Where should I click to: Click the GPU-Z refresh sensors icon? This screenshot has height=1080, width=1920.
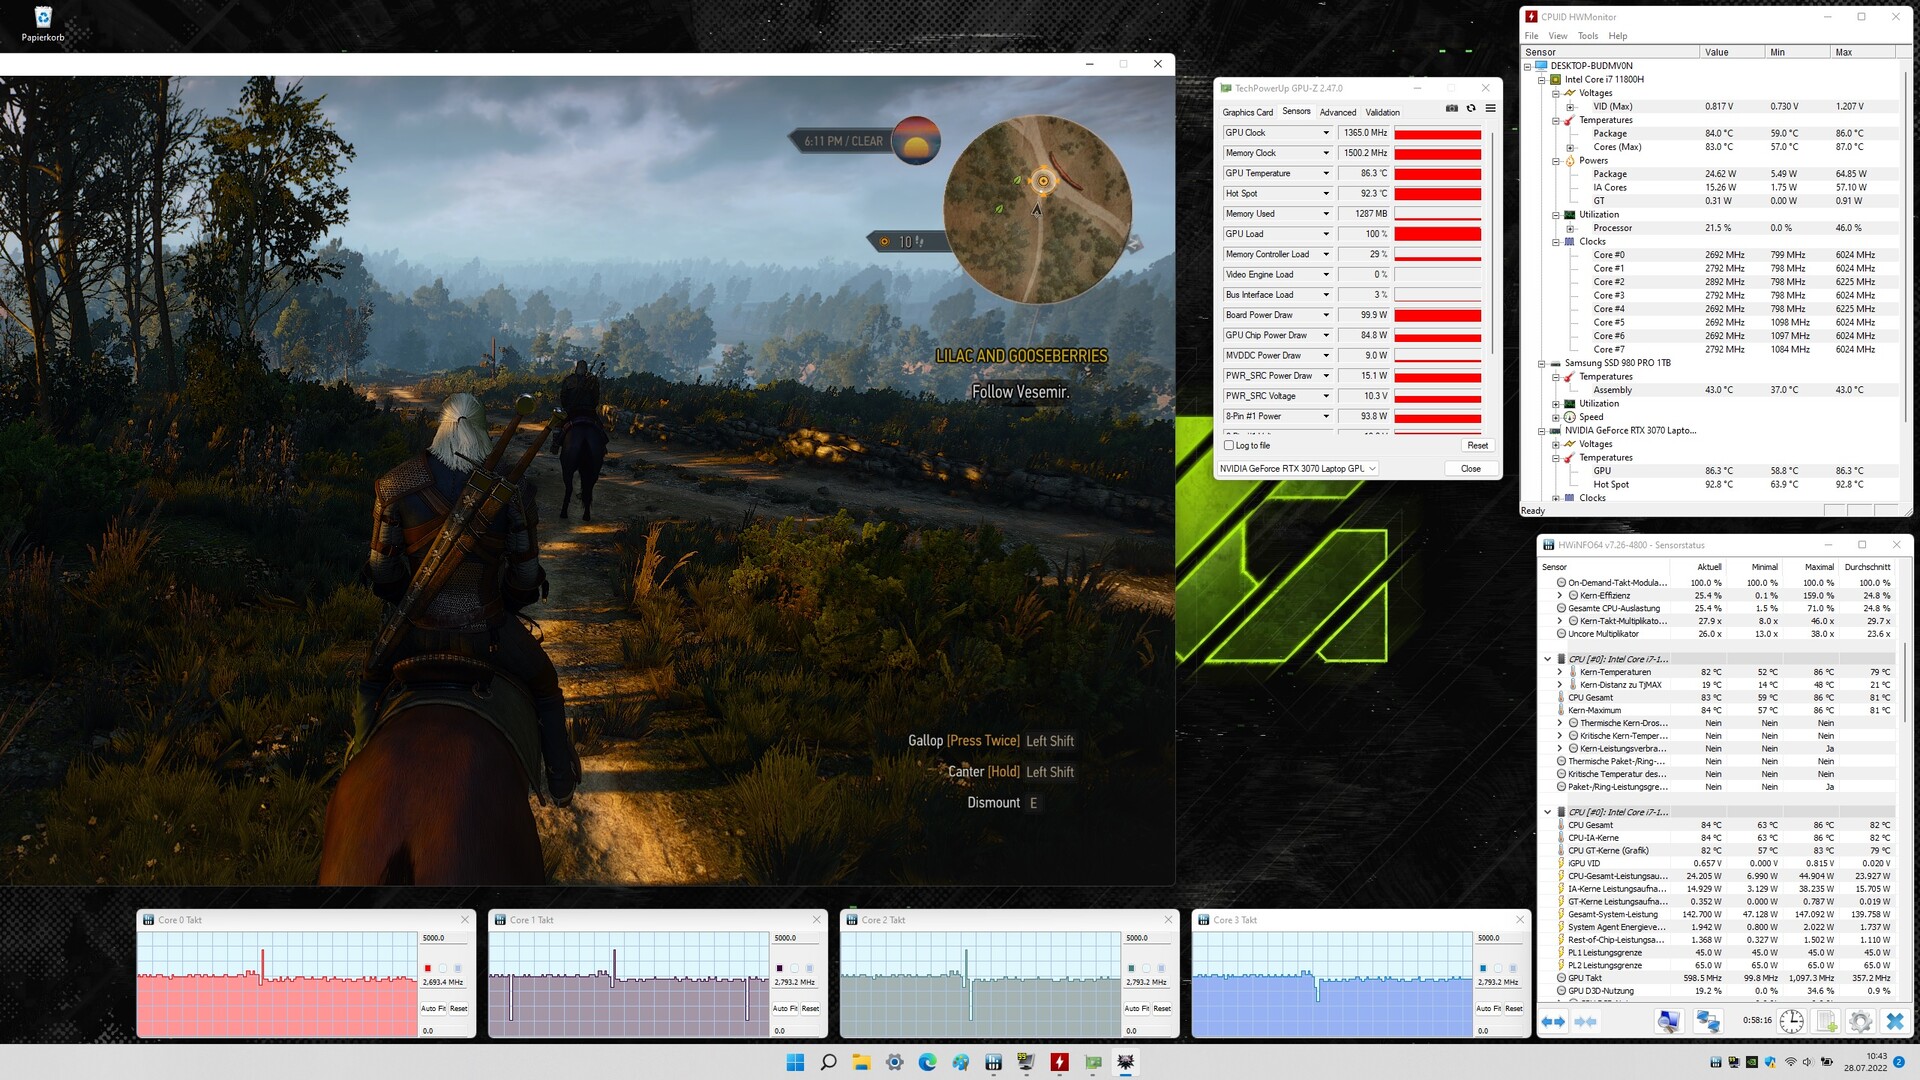1471,109
